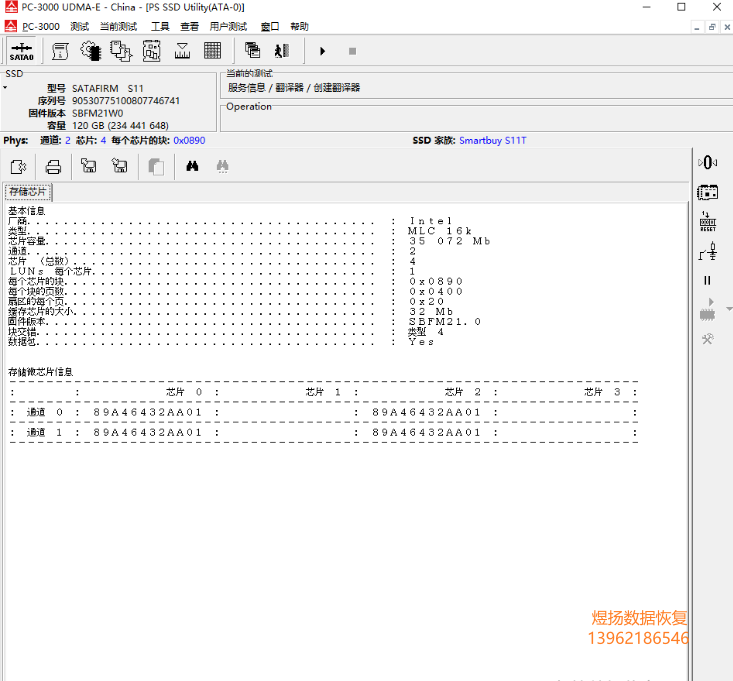This screenshot has height=681, width=733.
Task: Click the ruler measurement test icon
Action: [182, 51]
